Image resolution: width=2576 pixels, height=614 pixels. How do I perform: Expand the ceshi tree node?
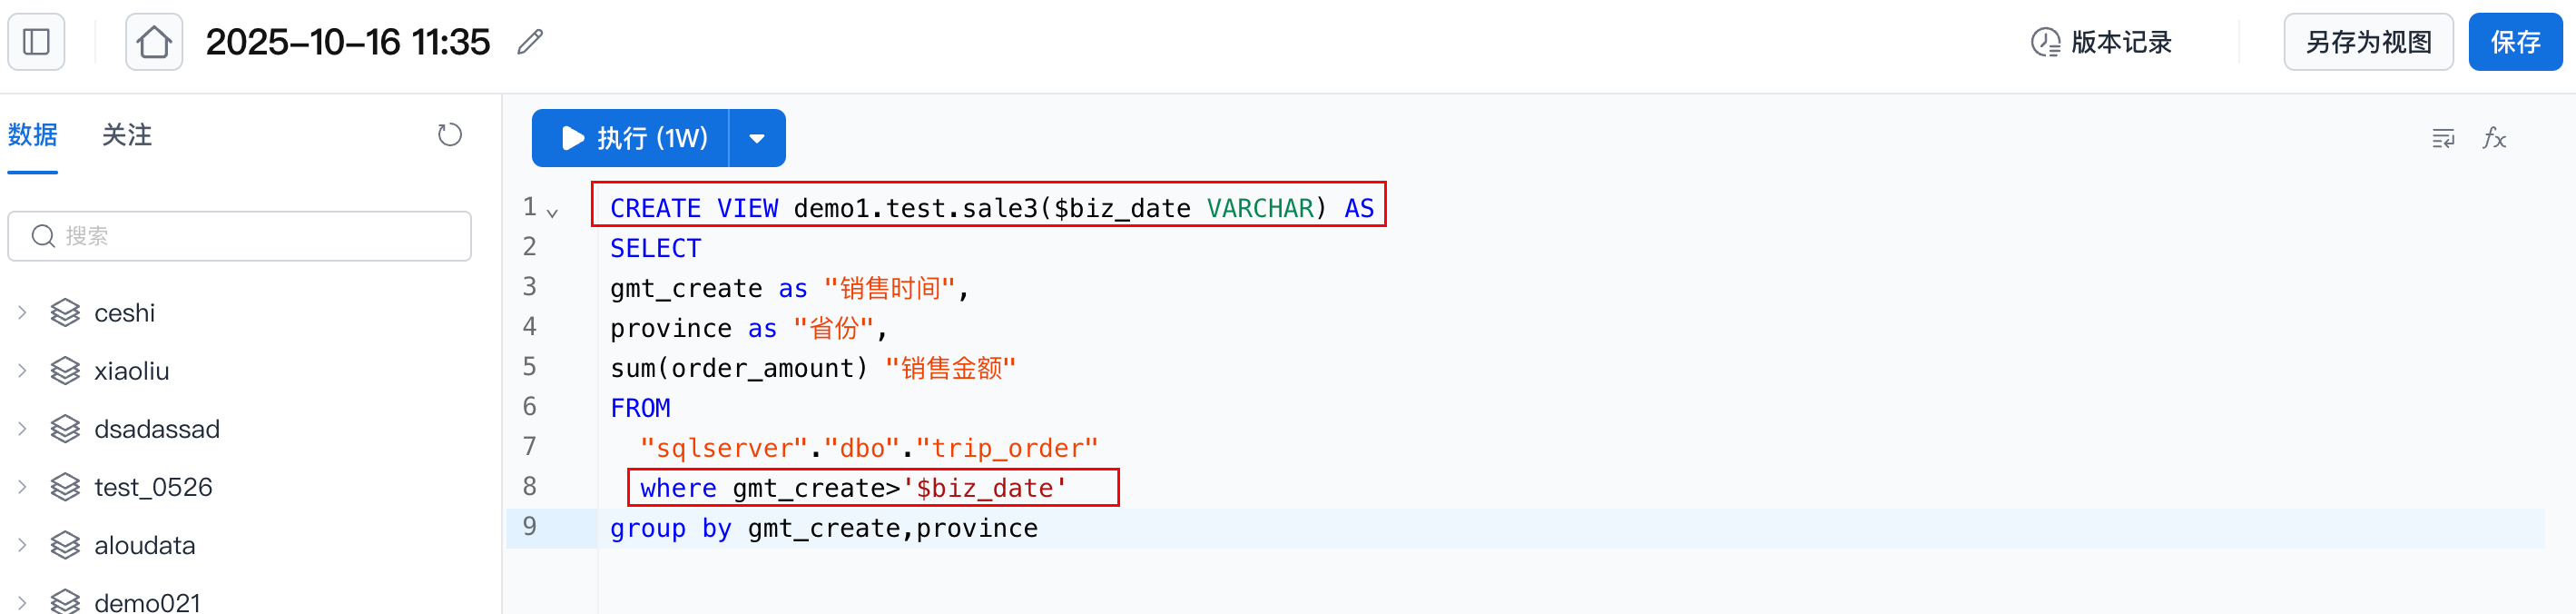pos(22,313)
